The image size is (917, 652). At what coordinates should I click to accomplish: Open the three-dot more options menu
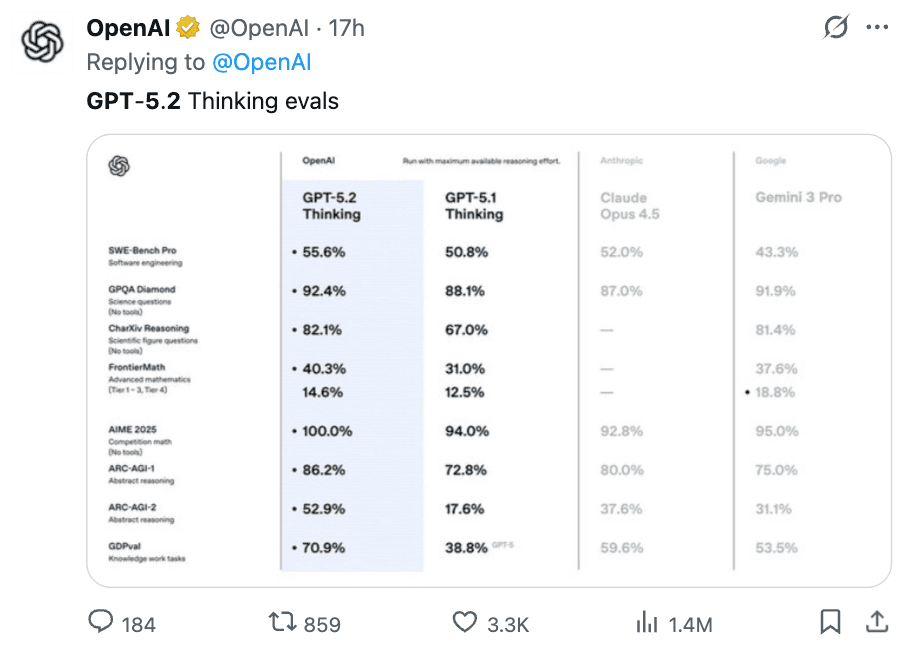coord(878,29)
